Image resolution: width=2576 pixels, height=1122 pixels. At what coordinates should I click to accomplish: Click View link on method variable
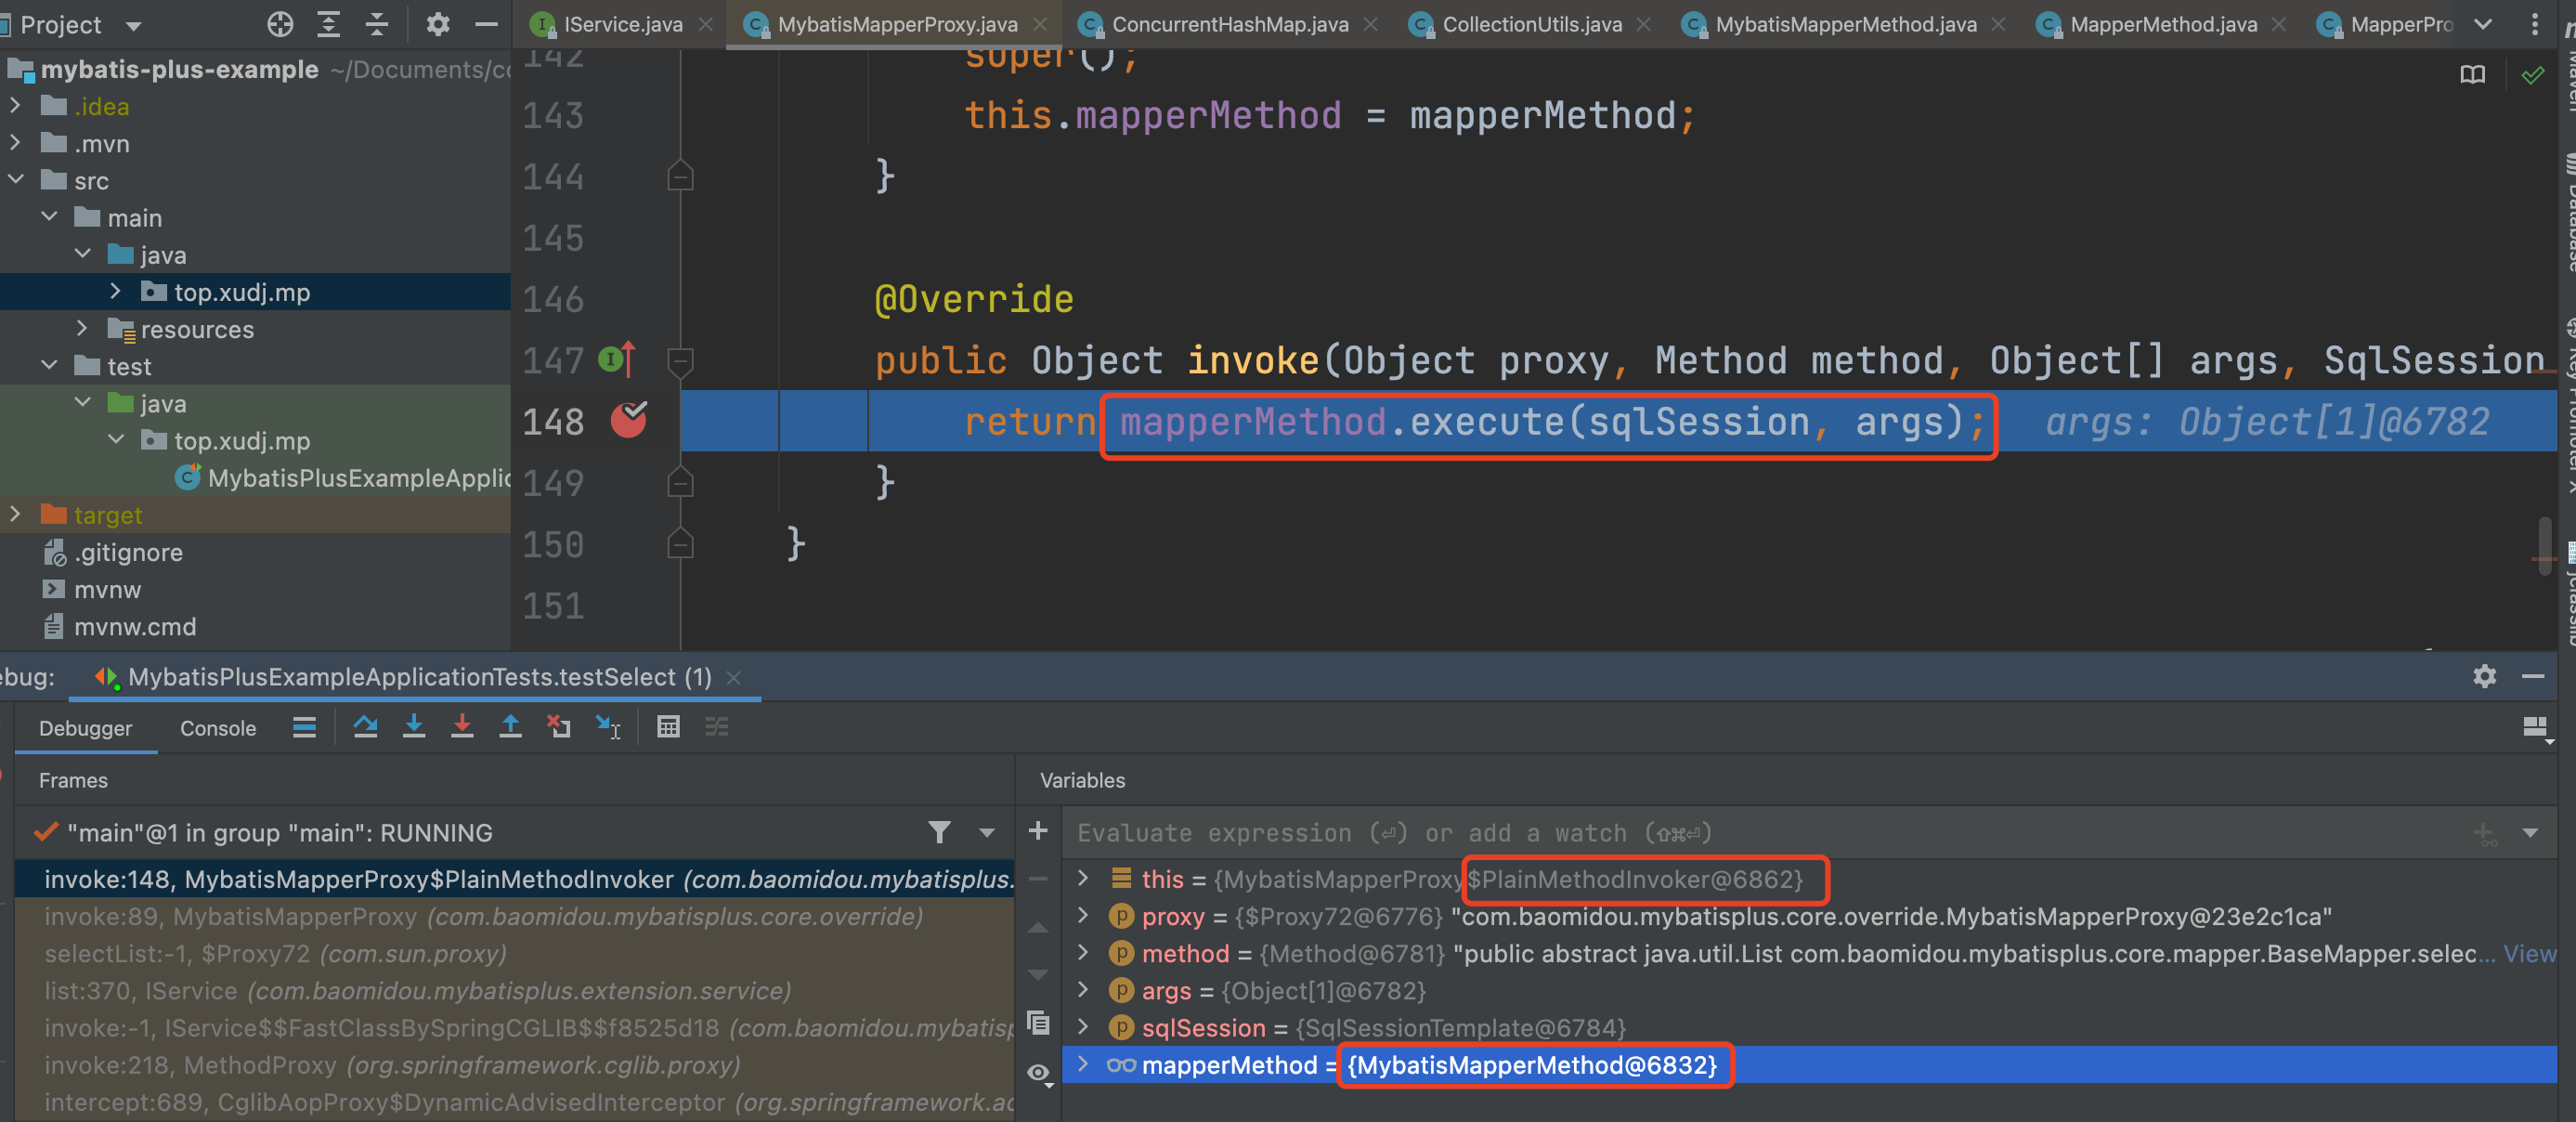click(x=2529, y=954)
